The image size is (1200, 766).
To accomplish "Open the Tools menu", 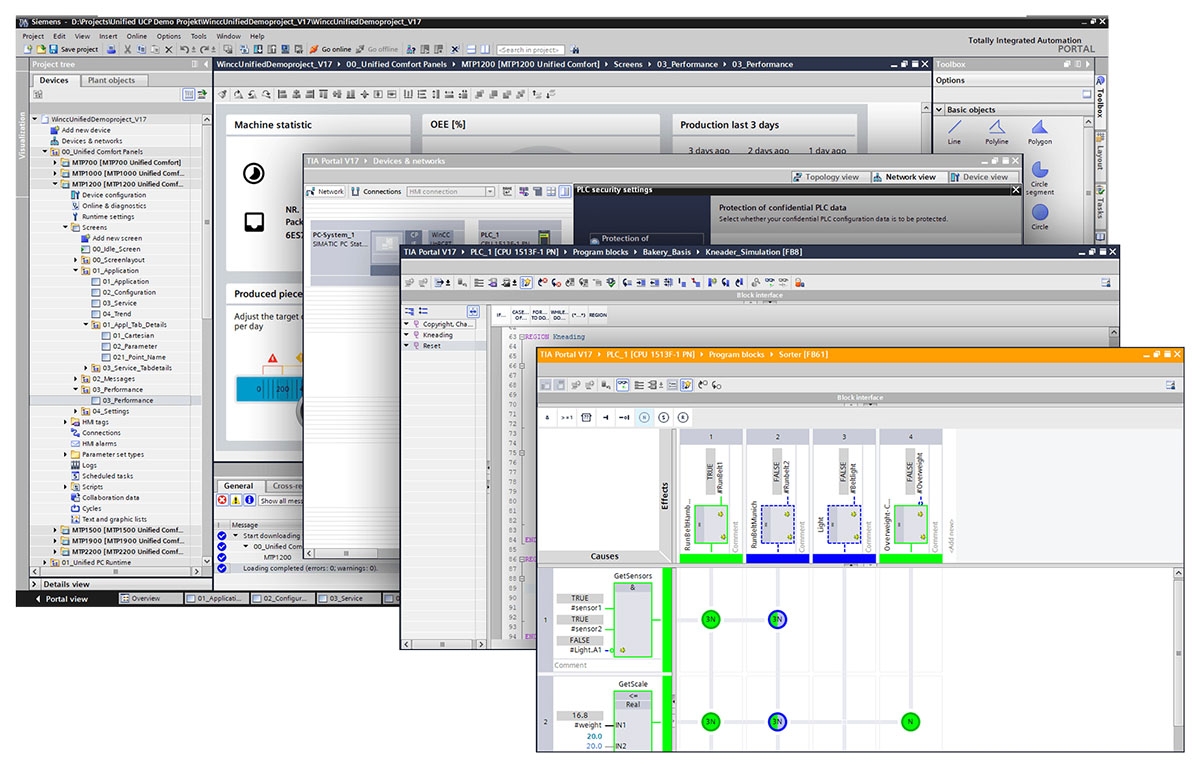I will pyautogui.click(x=199, y=36).
